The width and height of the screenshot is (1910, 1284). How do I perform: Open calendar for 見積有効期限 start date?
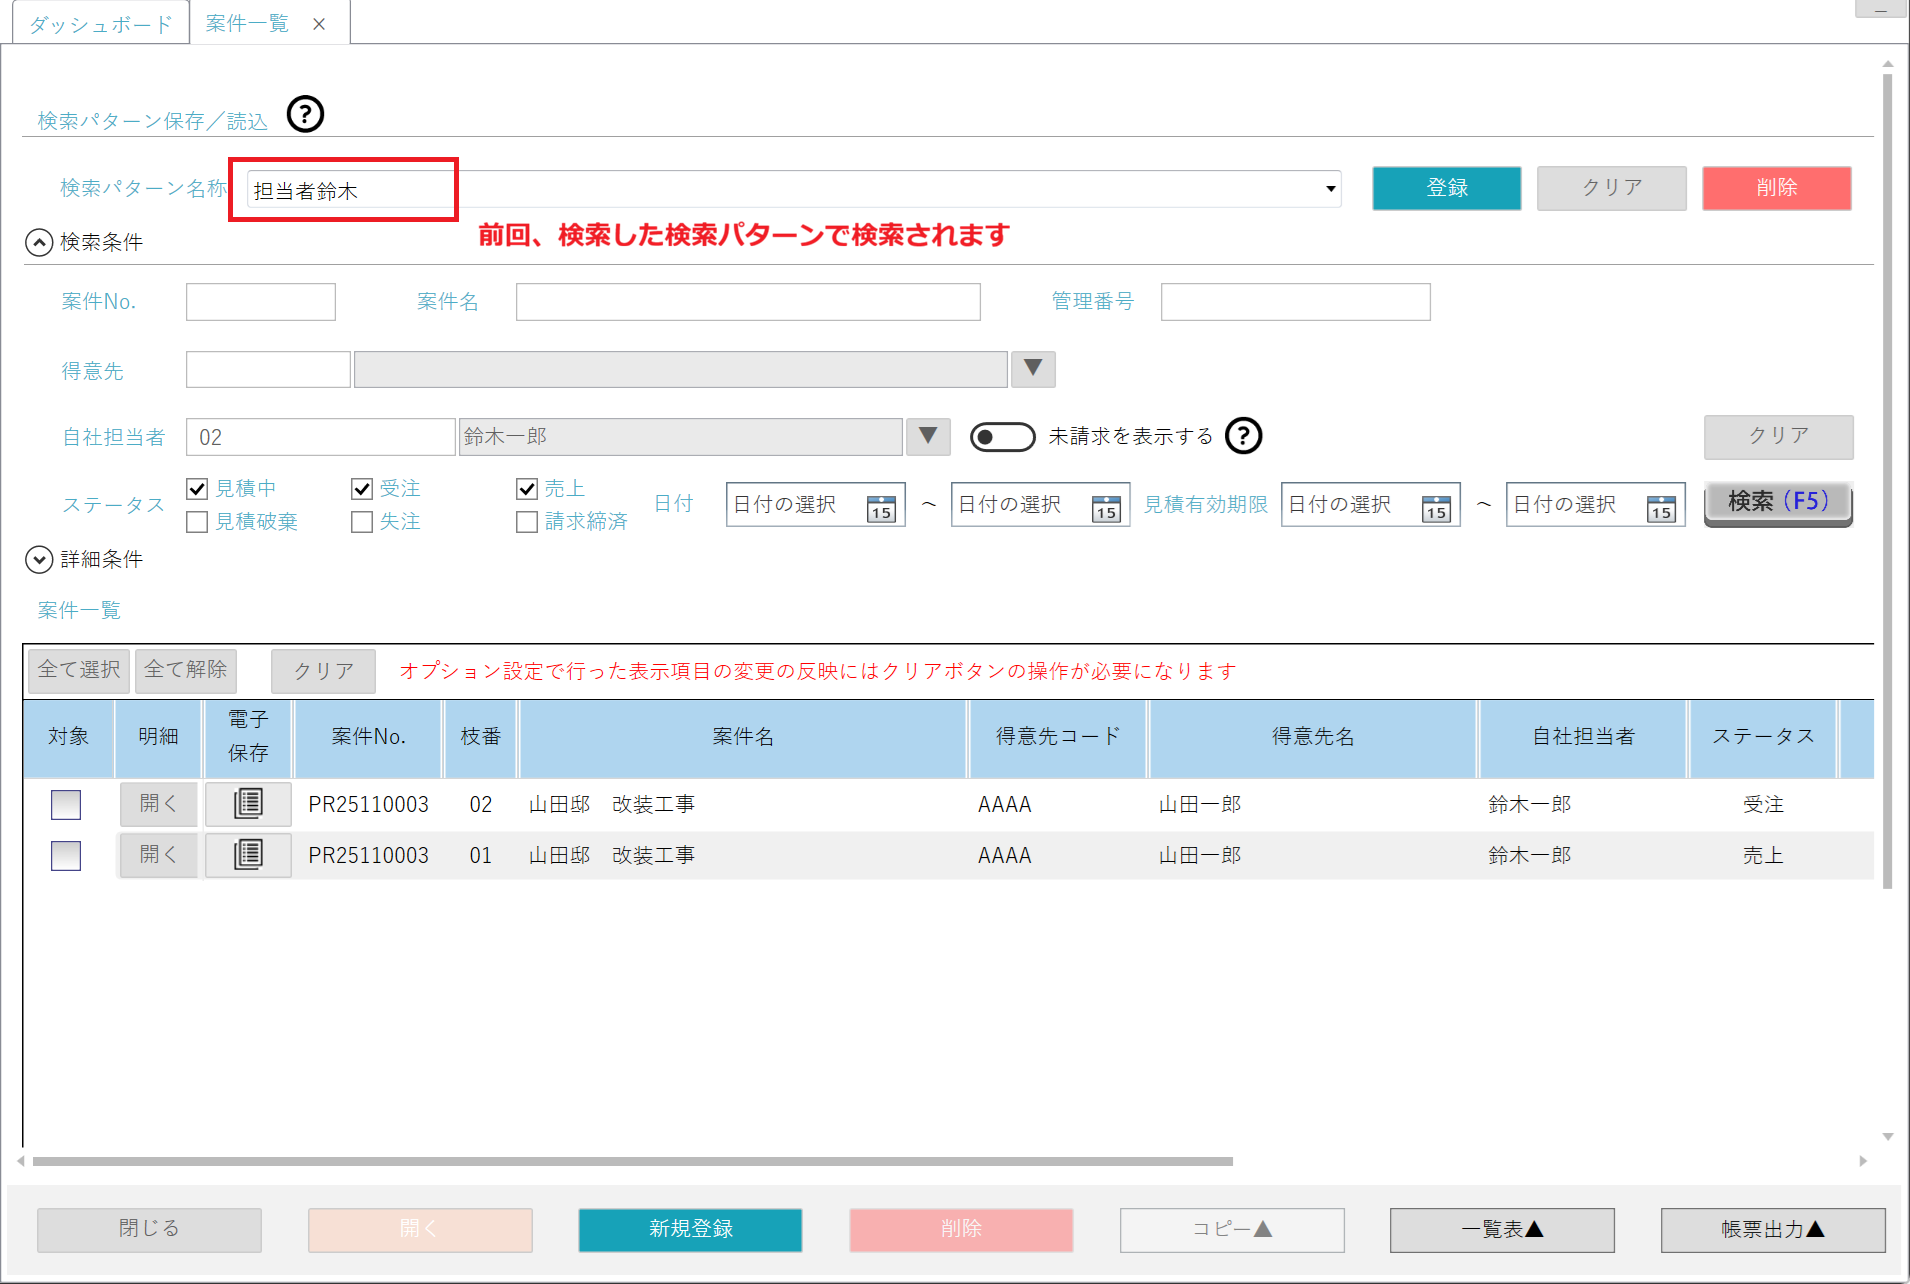pos(1435,506)
